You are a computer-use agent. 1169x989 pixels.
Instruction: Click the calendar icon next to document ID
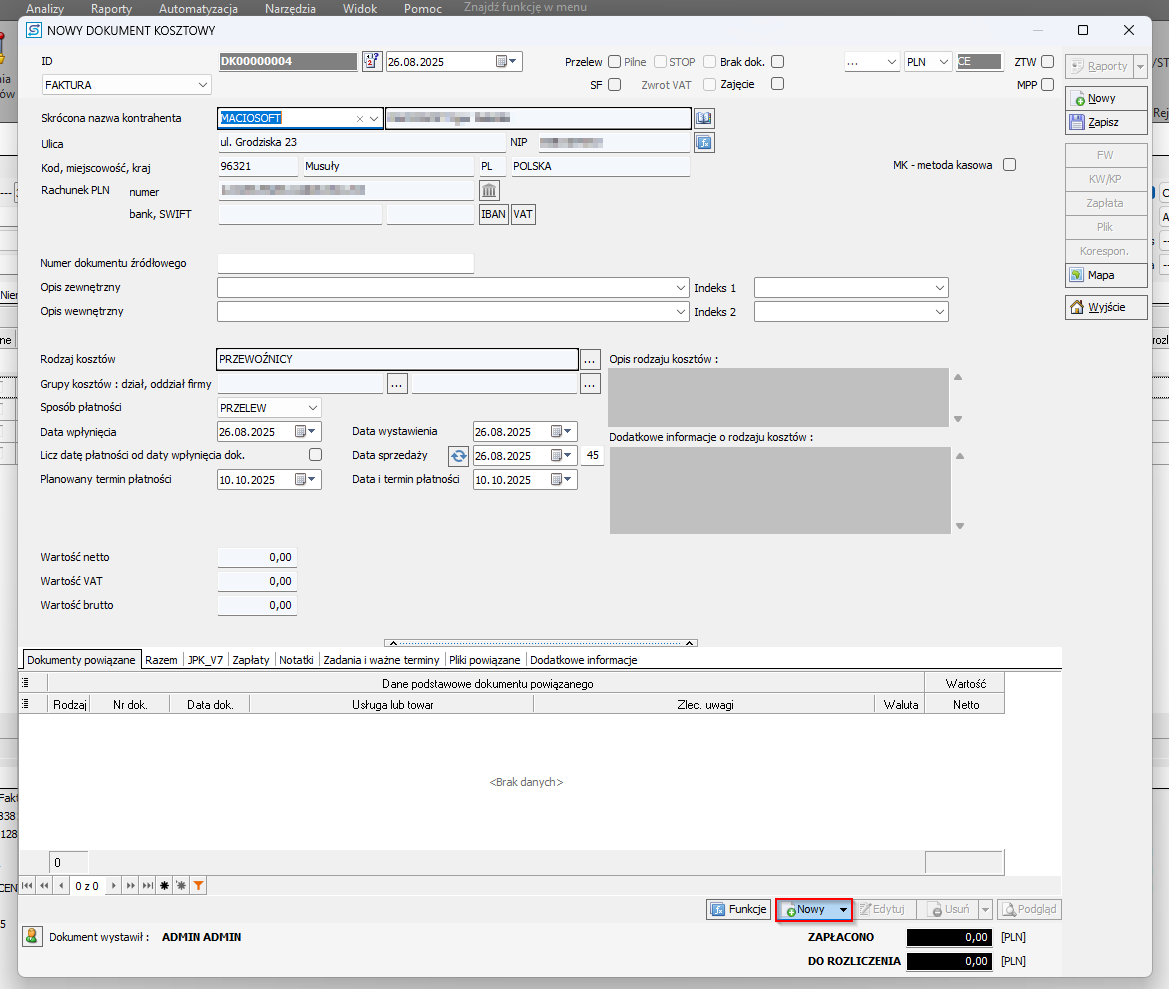[x=372, y=62]
